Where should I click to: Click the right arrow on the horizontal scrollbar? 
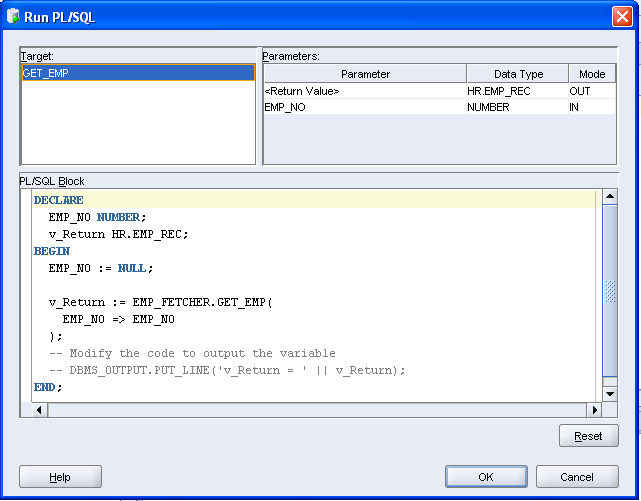click(594, 410)
